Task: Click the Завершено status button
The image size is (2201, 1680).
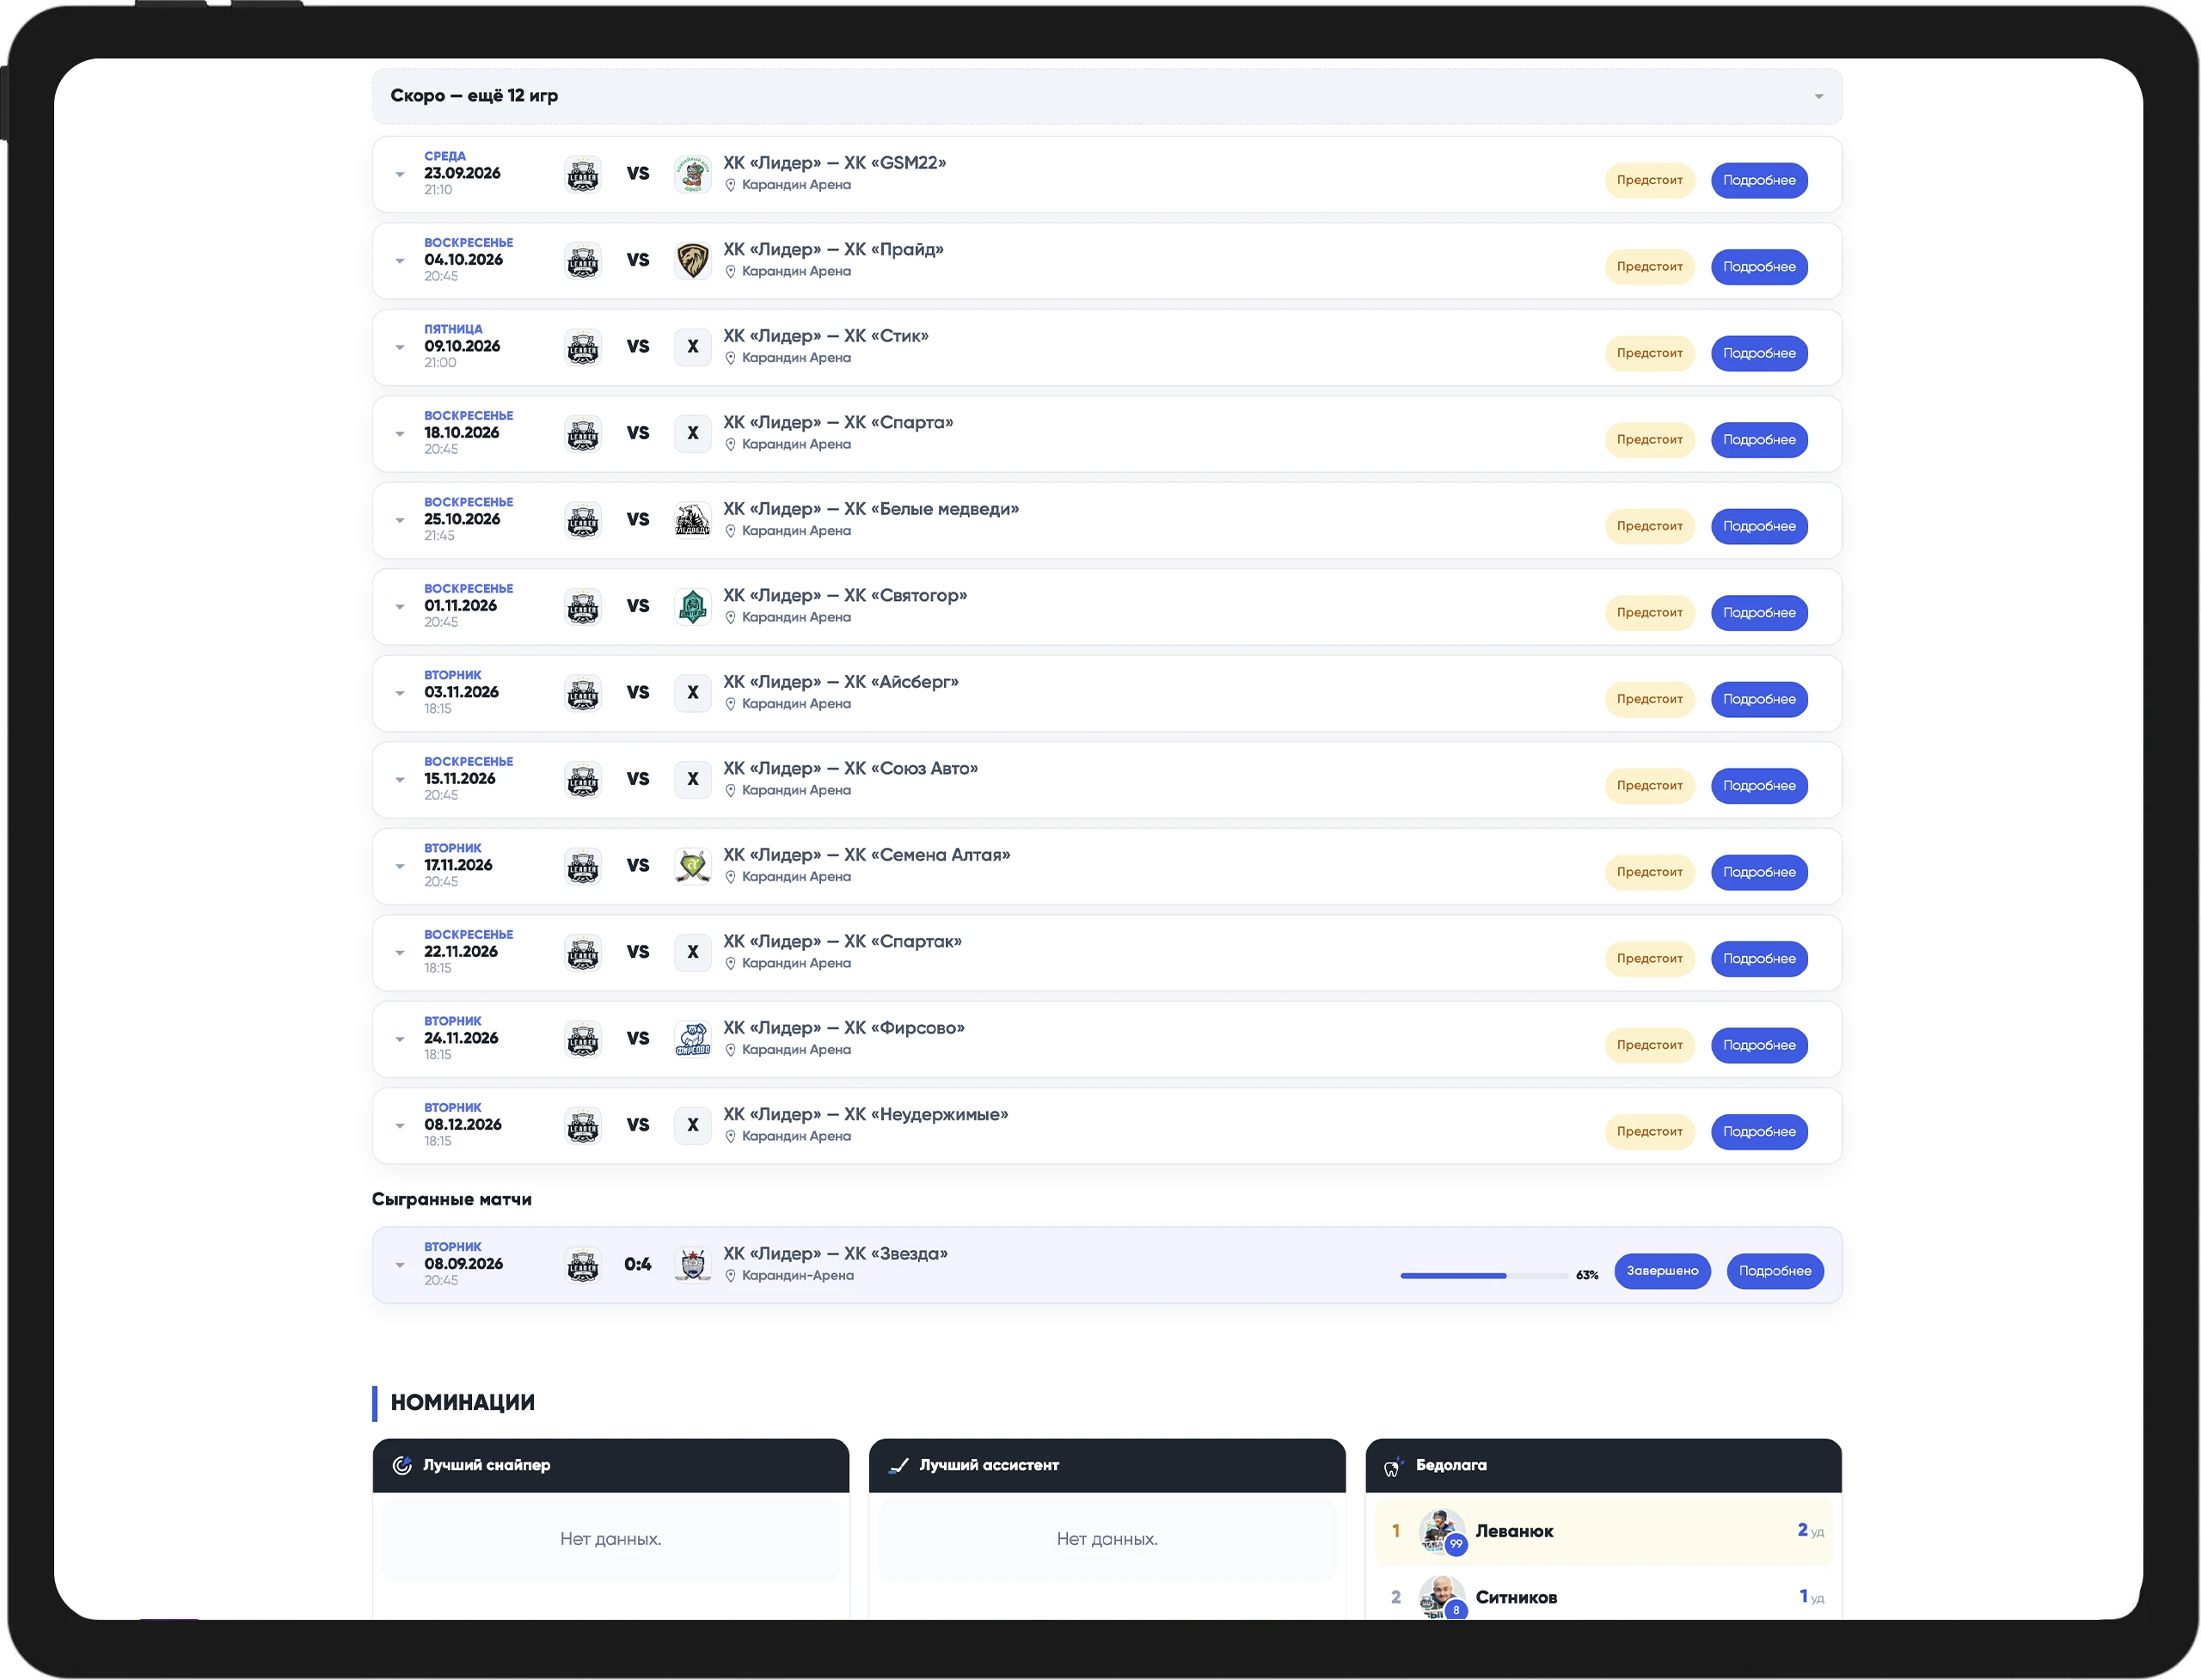Action: 1662,1272
